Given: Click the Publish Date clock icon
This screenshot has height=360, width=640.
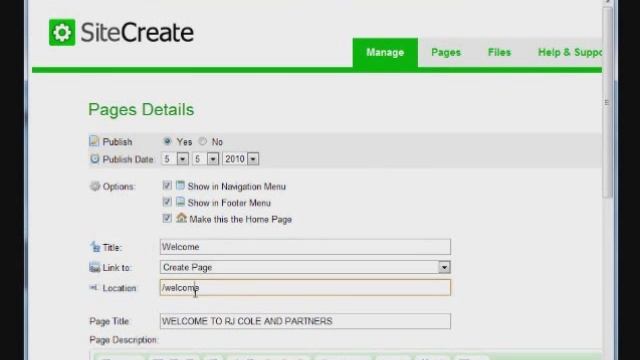Looking at the screenshot, I should pyautogui.click(x=95, y=159).
